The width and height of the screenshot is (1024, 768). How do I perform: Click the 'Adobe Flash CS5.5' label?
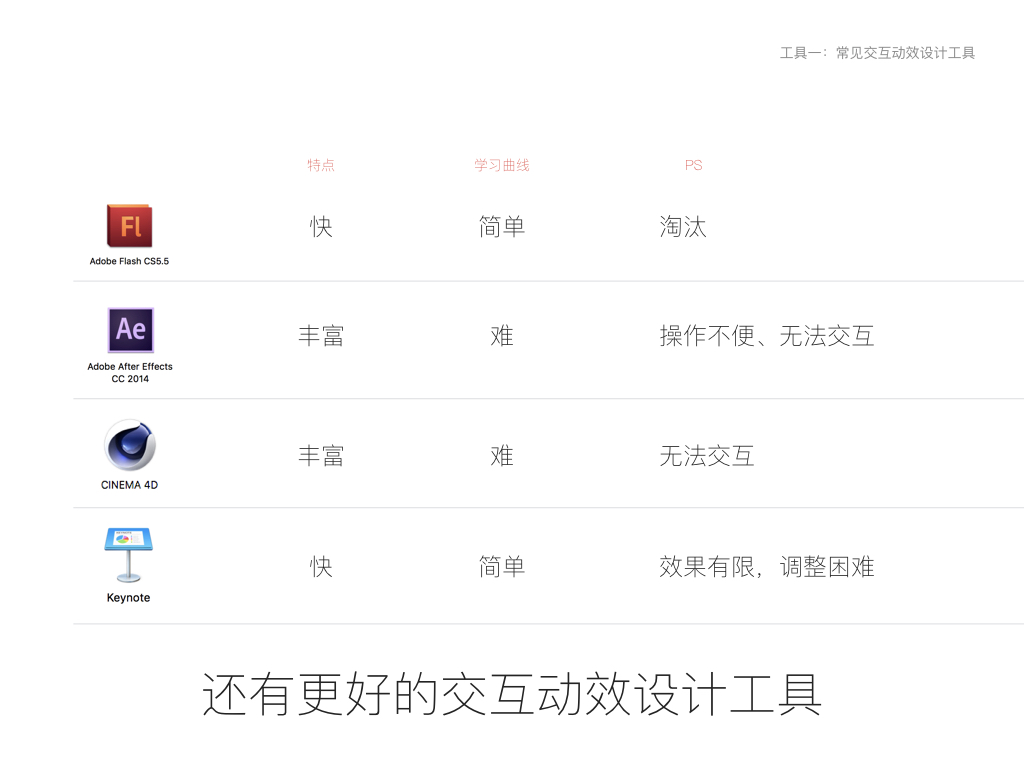129,261
